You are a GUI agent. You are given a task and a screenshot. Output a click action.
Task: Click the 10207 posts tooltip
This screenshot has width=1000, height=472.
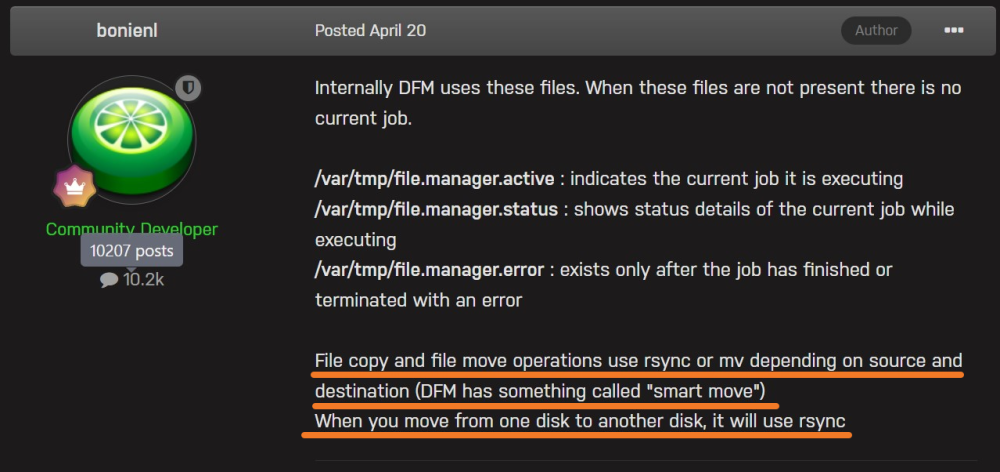(131, 251)
